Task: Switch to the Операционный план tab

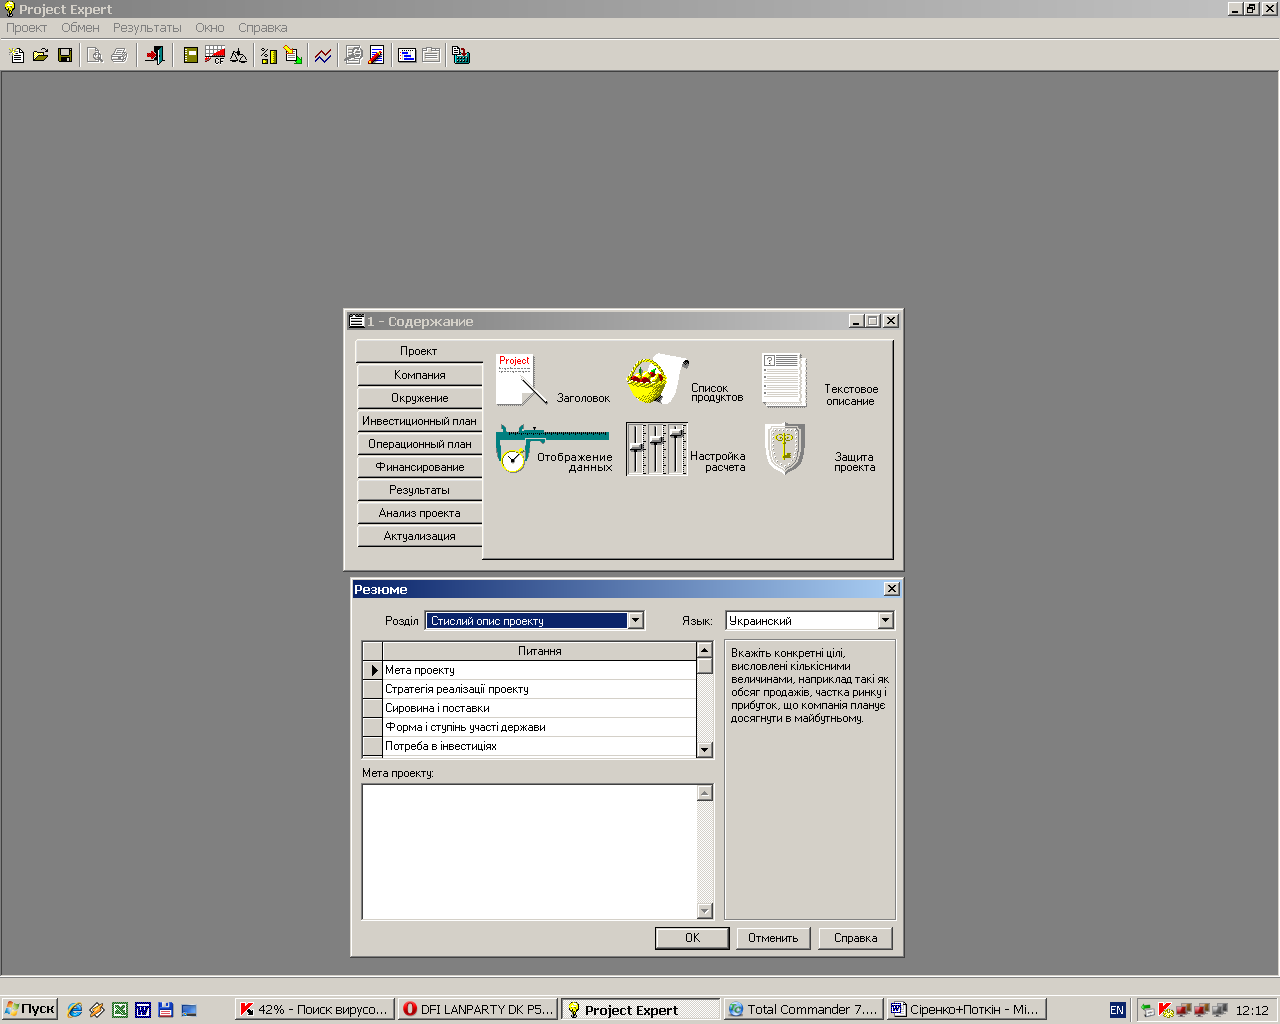Action: point(420,444)
